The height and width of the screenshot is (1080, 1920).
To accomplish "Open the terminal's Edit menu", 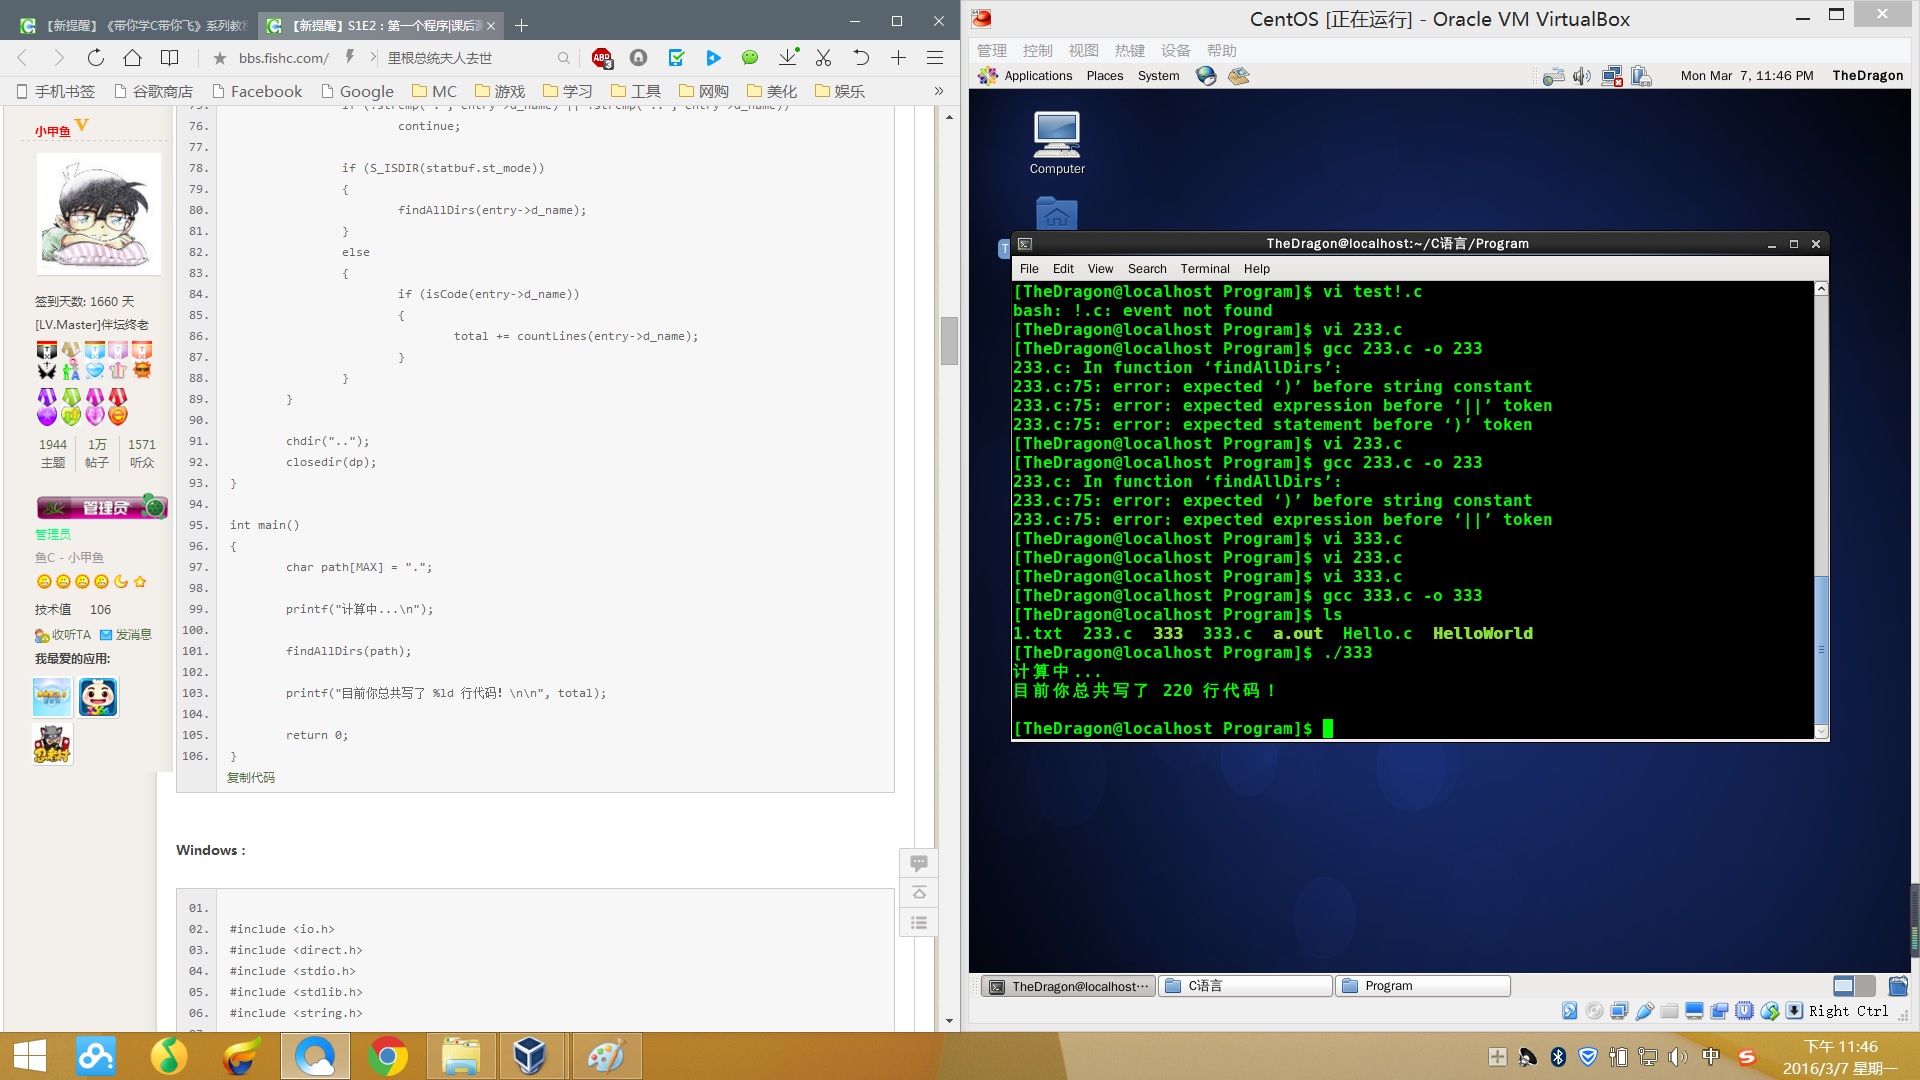I will 1063,269.
